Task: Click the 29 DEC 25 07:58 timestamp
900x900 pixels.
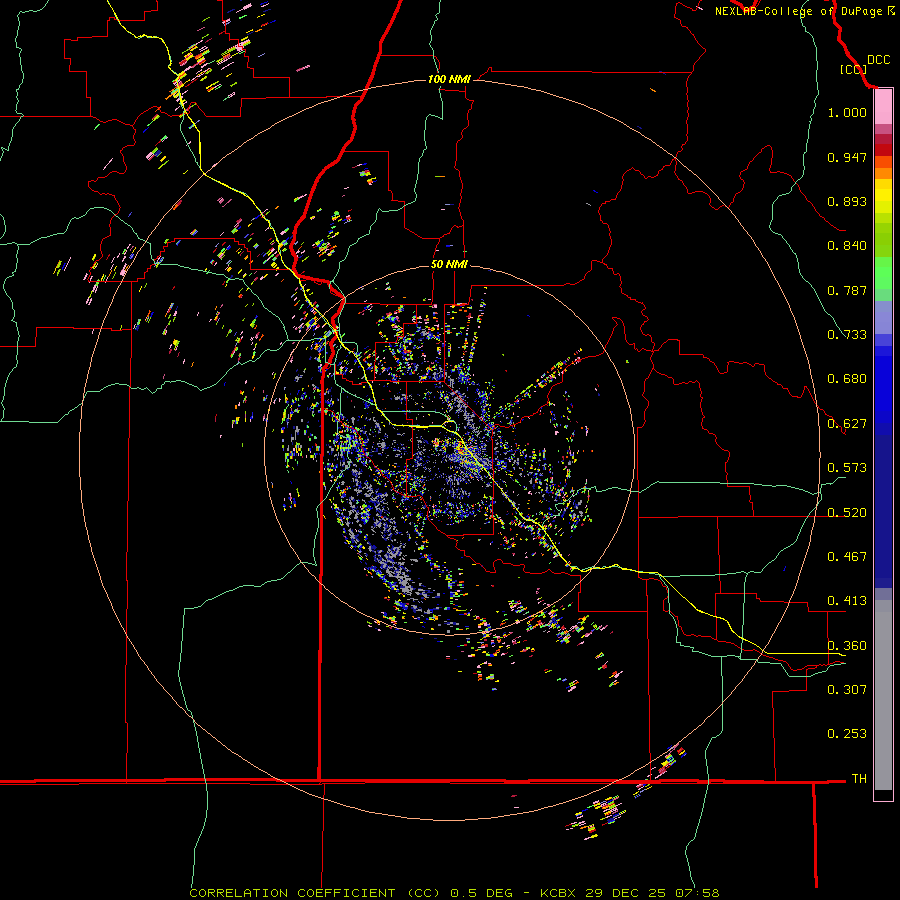Action: 652,893
